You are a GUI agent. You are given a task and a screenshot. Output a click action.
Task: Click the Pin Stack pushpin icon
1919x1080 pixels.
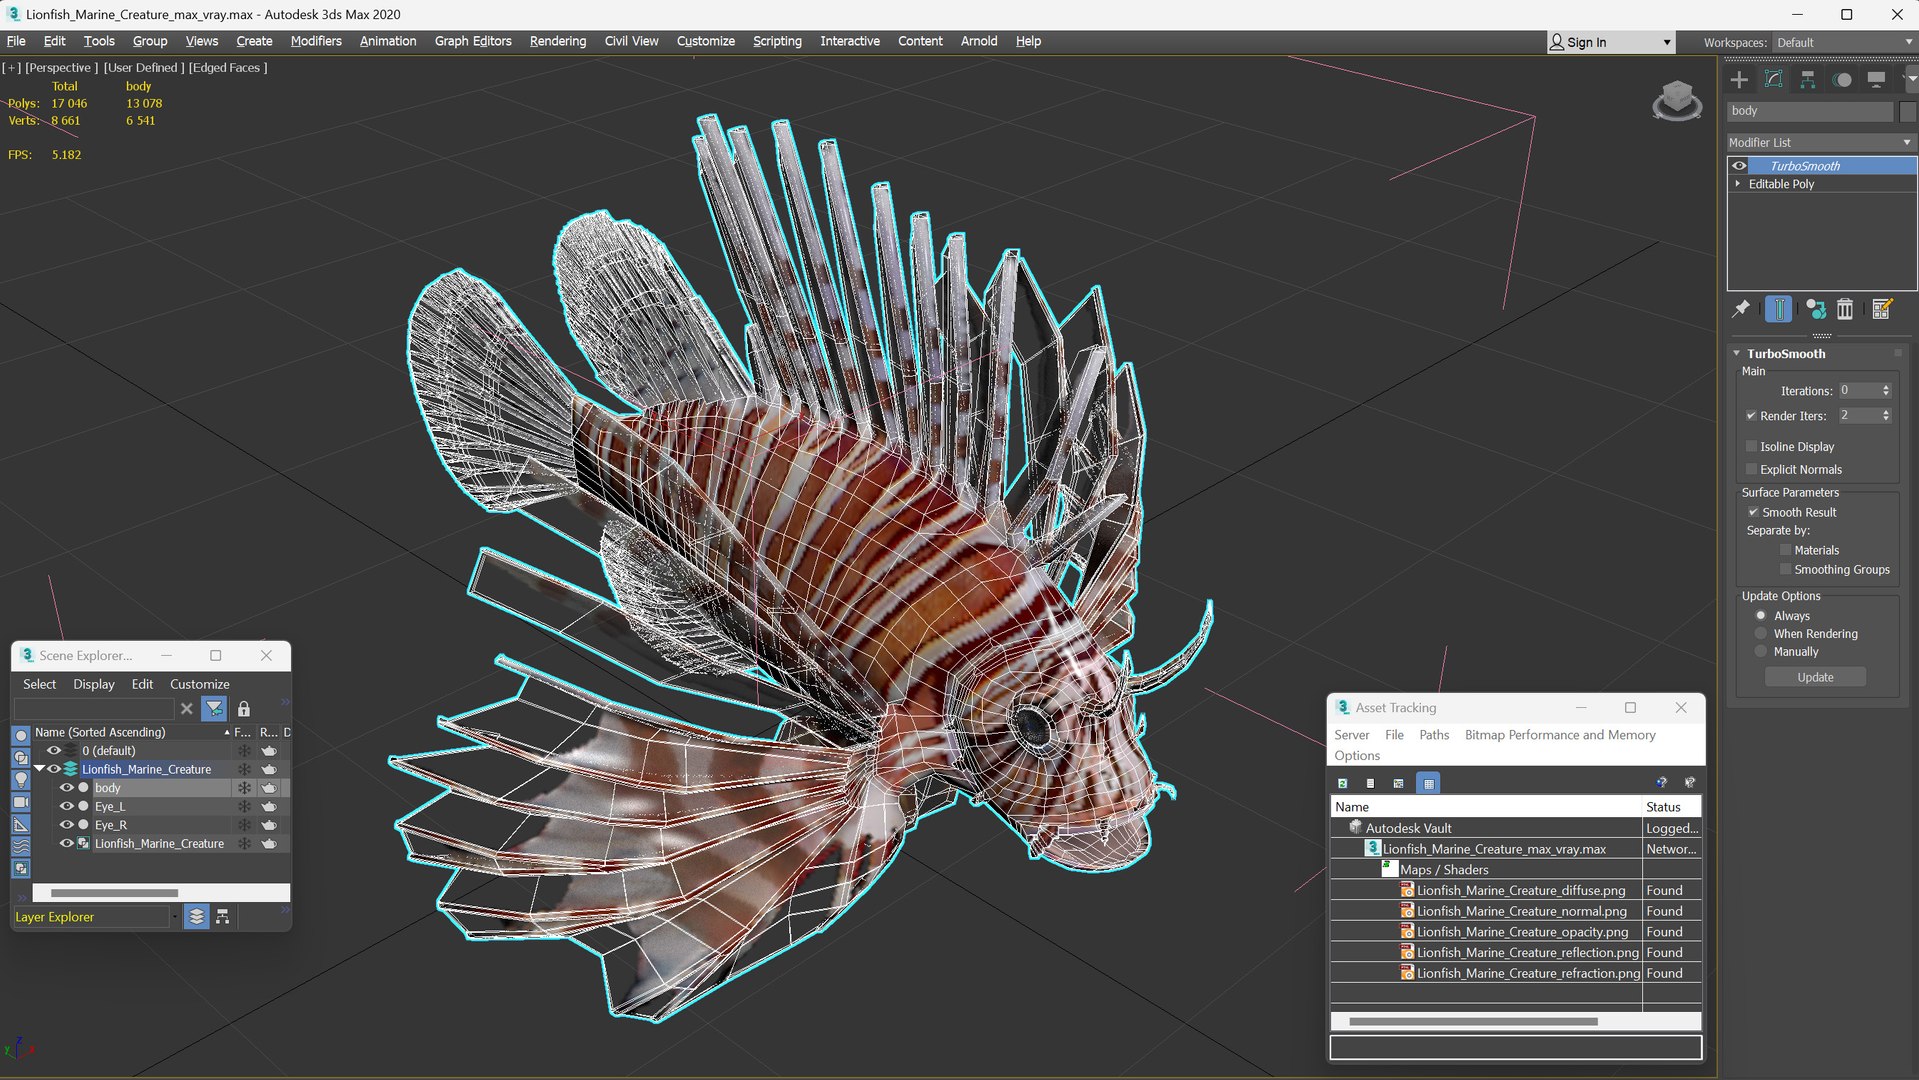pos(1741,309)
